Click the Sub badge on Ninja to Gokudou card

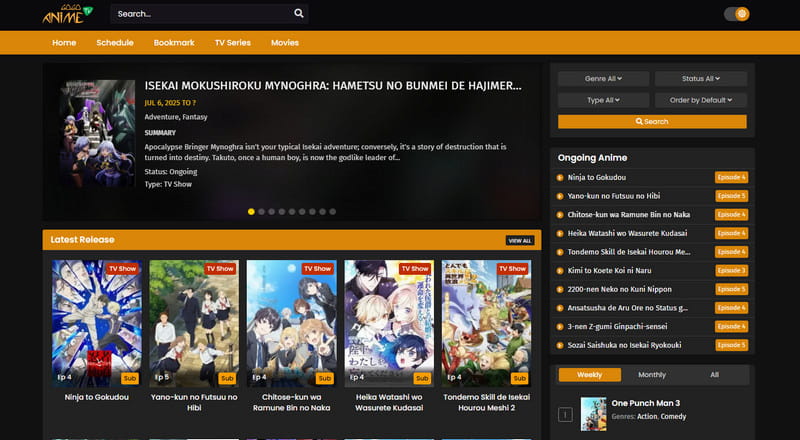130,378
